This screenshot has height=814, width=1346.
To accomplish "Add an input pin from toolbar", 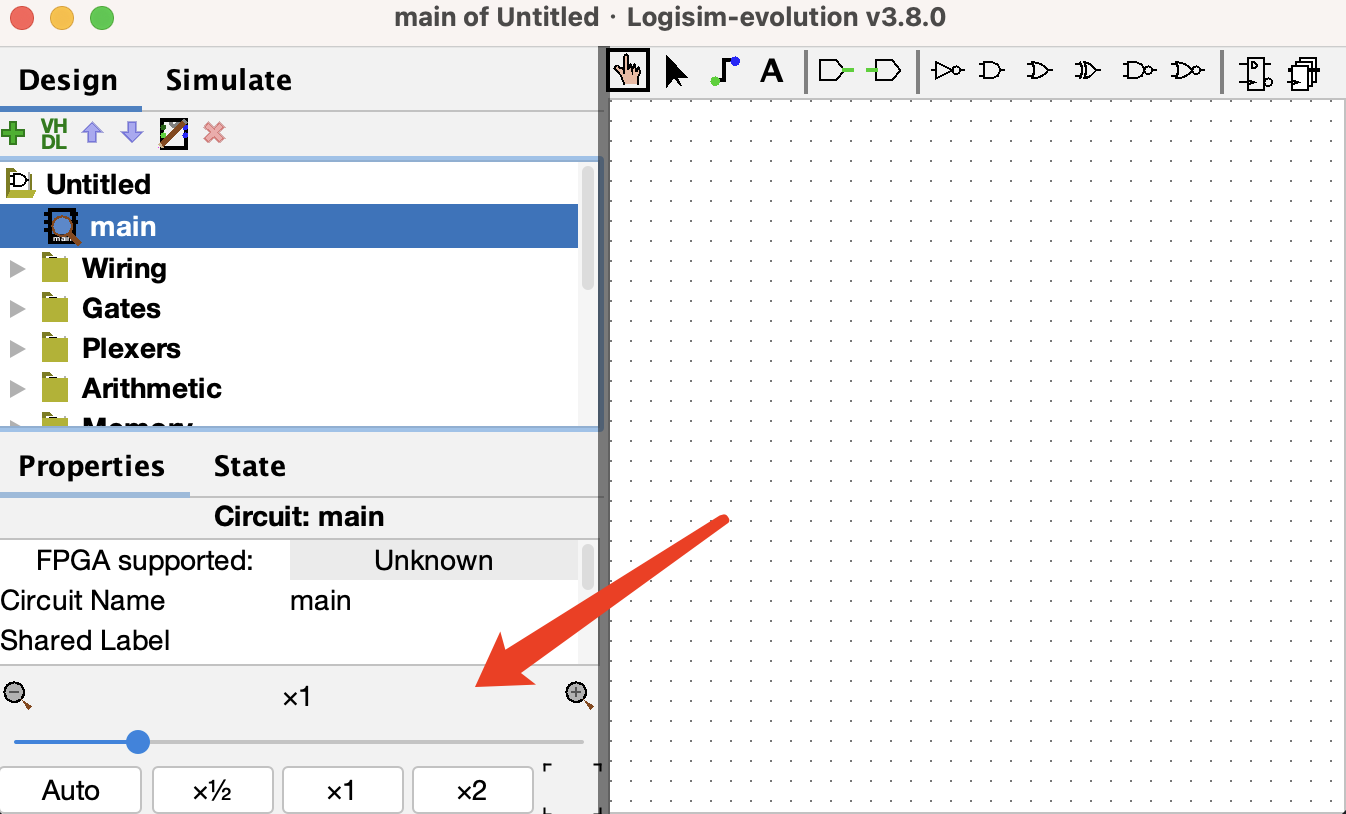I will tap(836, 71).
